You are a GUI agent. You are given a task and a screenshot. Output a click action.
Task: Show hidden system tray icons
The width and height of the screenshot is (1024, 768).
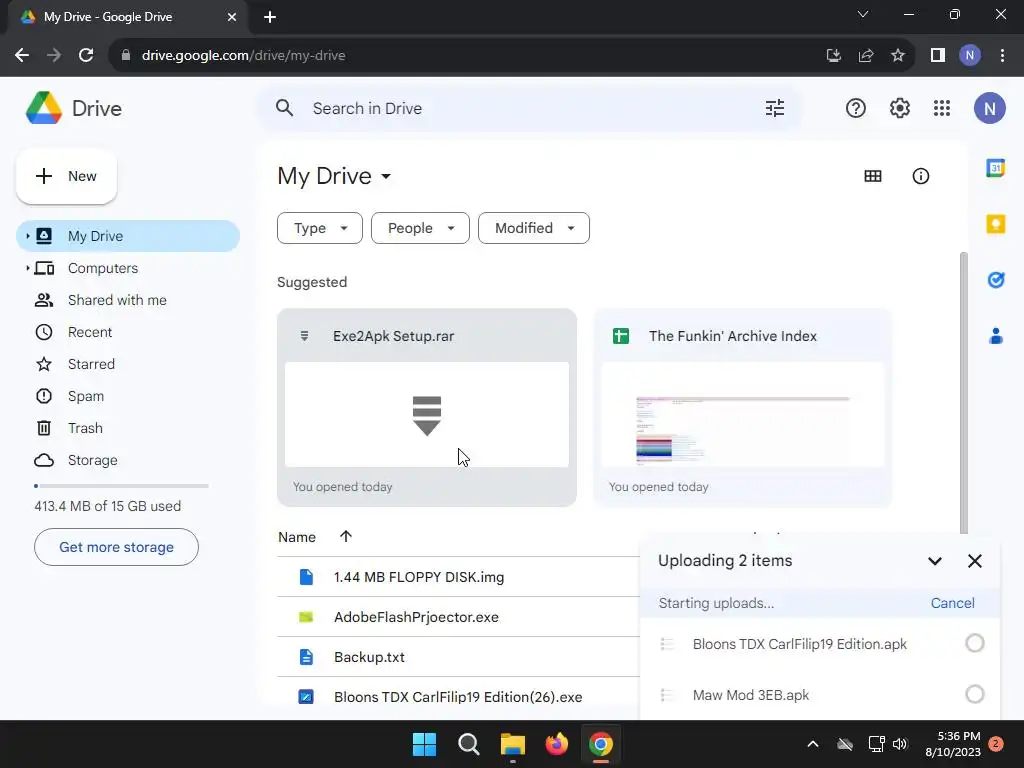(x=812, y=744)
